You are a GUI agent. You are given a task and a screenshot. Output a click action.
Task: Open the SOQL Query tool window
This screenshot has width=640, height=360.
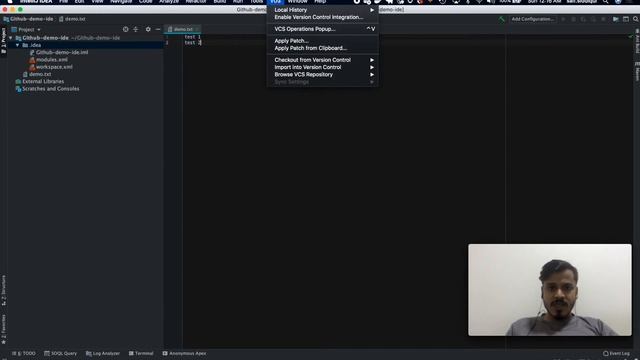click(x=60, y=353)
